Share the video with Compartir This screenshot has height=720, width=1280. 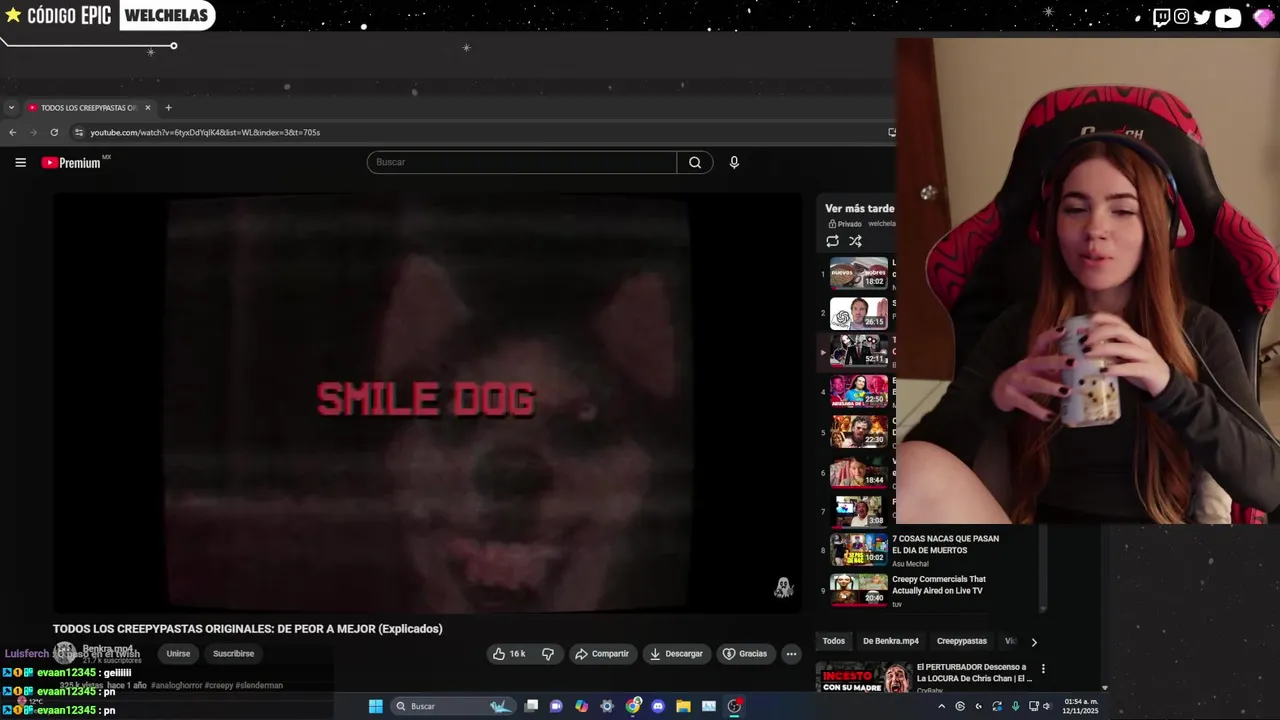(602, 654)
